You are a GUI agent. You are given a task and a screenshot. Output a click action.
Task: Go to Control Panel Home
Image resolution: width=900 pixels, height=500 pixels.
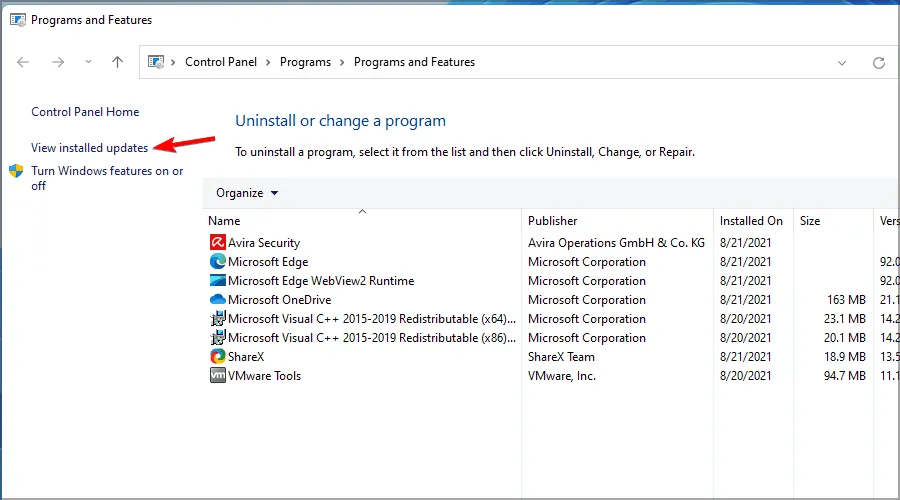pos(85,112)
